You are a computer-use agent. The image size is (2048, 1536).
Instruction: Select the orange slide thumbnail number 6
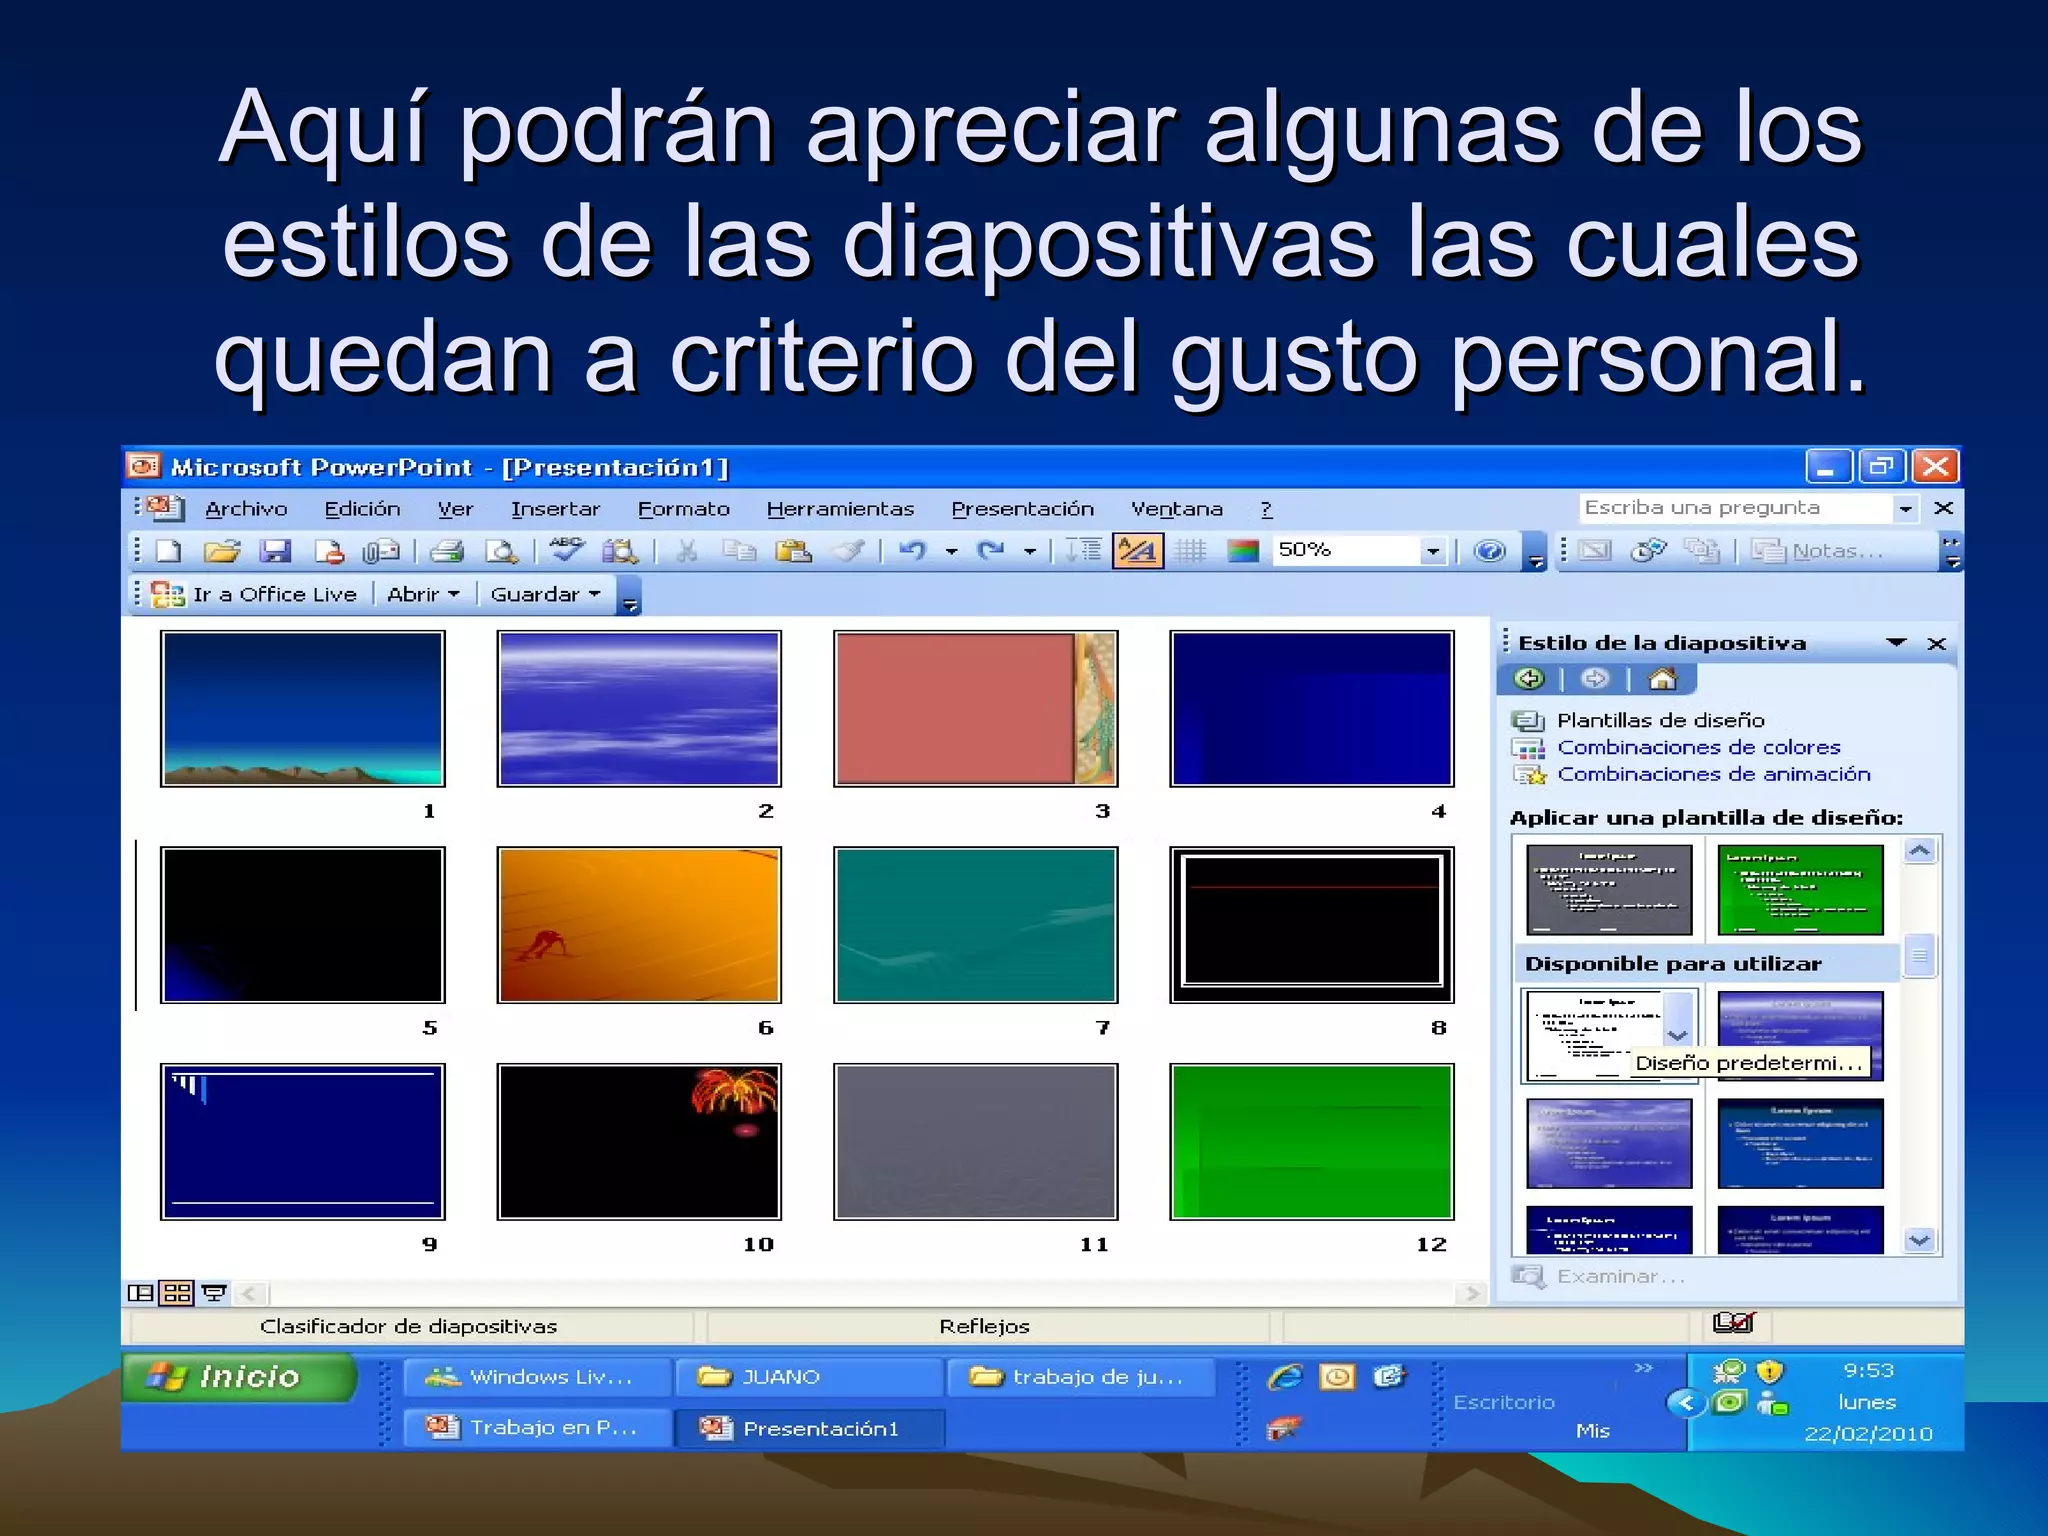coord(639,925)
